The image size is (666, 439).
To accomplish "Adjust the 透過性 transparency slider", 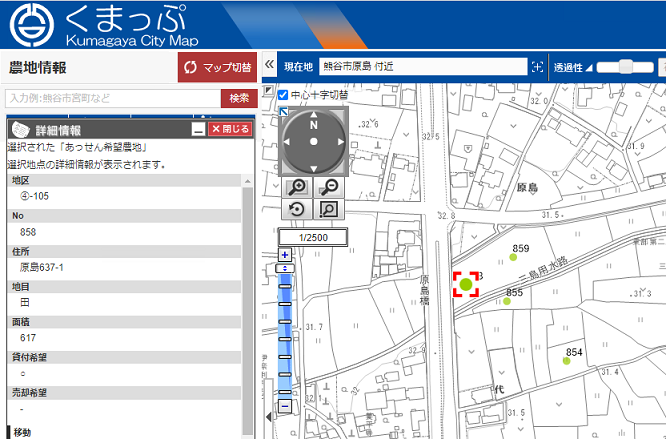I will (627, 67).
